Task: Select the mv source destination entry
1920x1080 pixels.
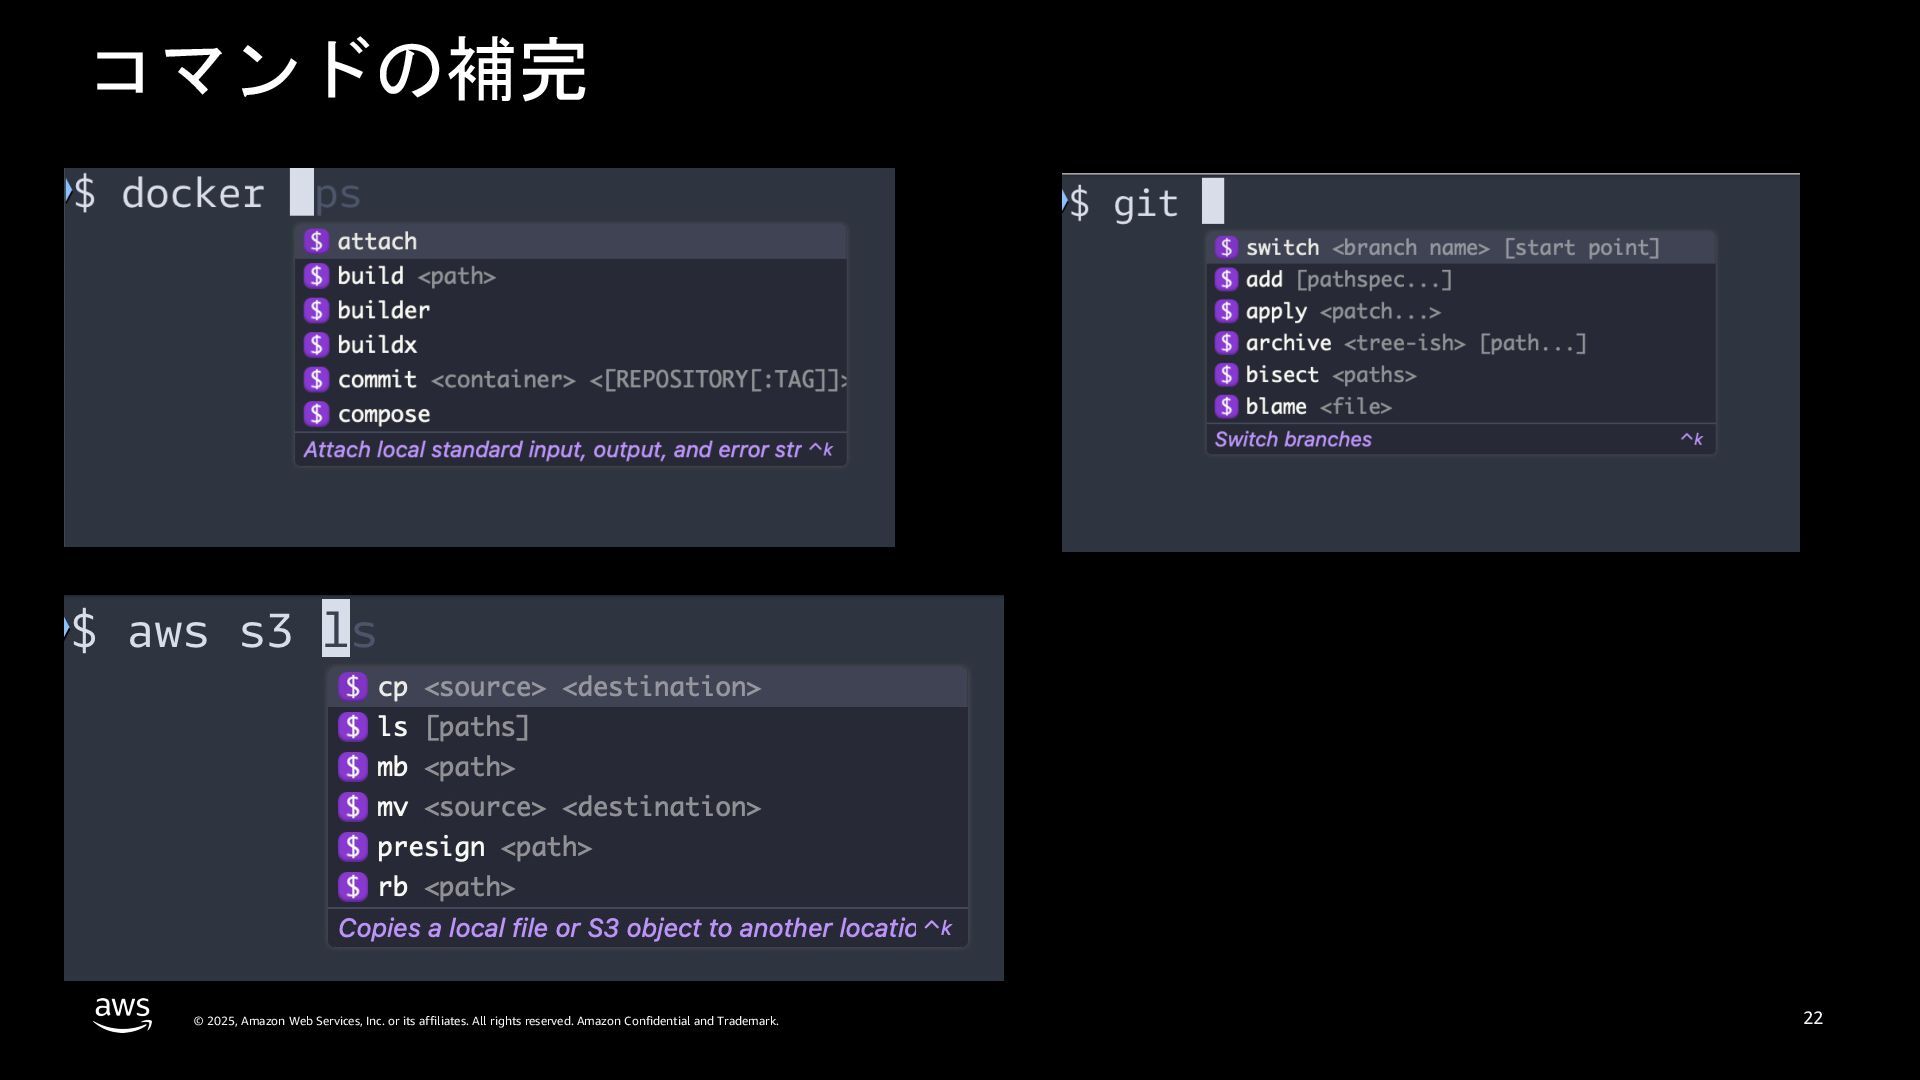Action: (568, 807)
